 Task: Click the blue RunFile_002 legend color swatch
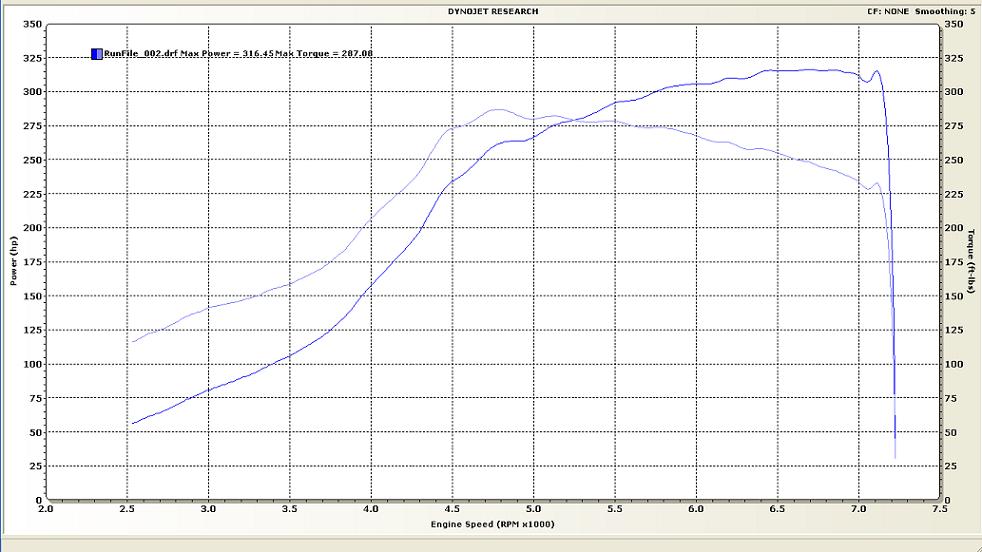point(96,54)
